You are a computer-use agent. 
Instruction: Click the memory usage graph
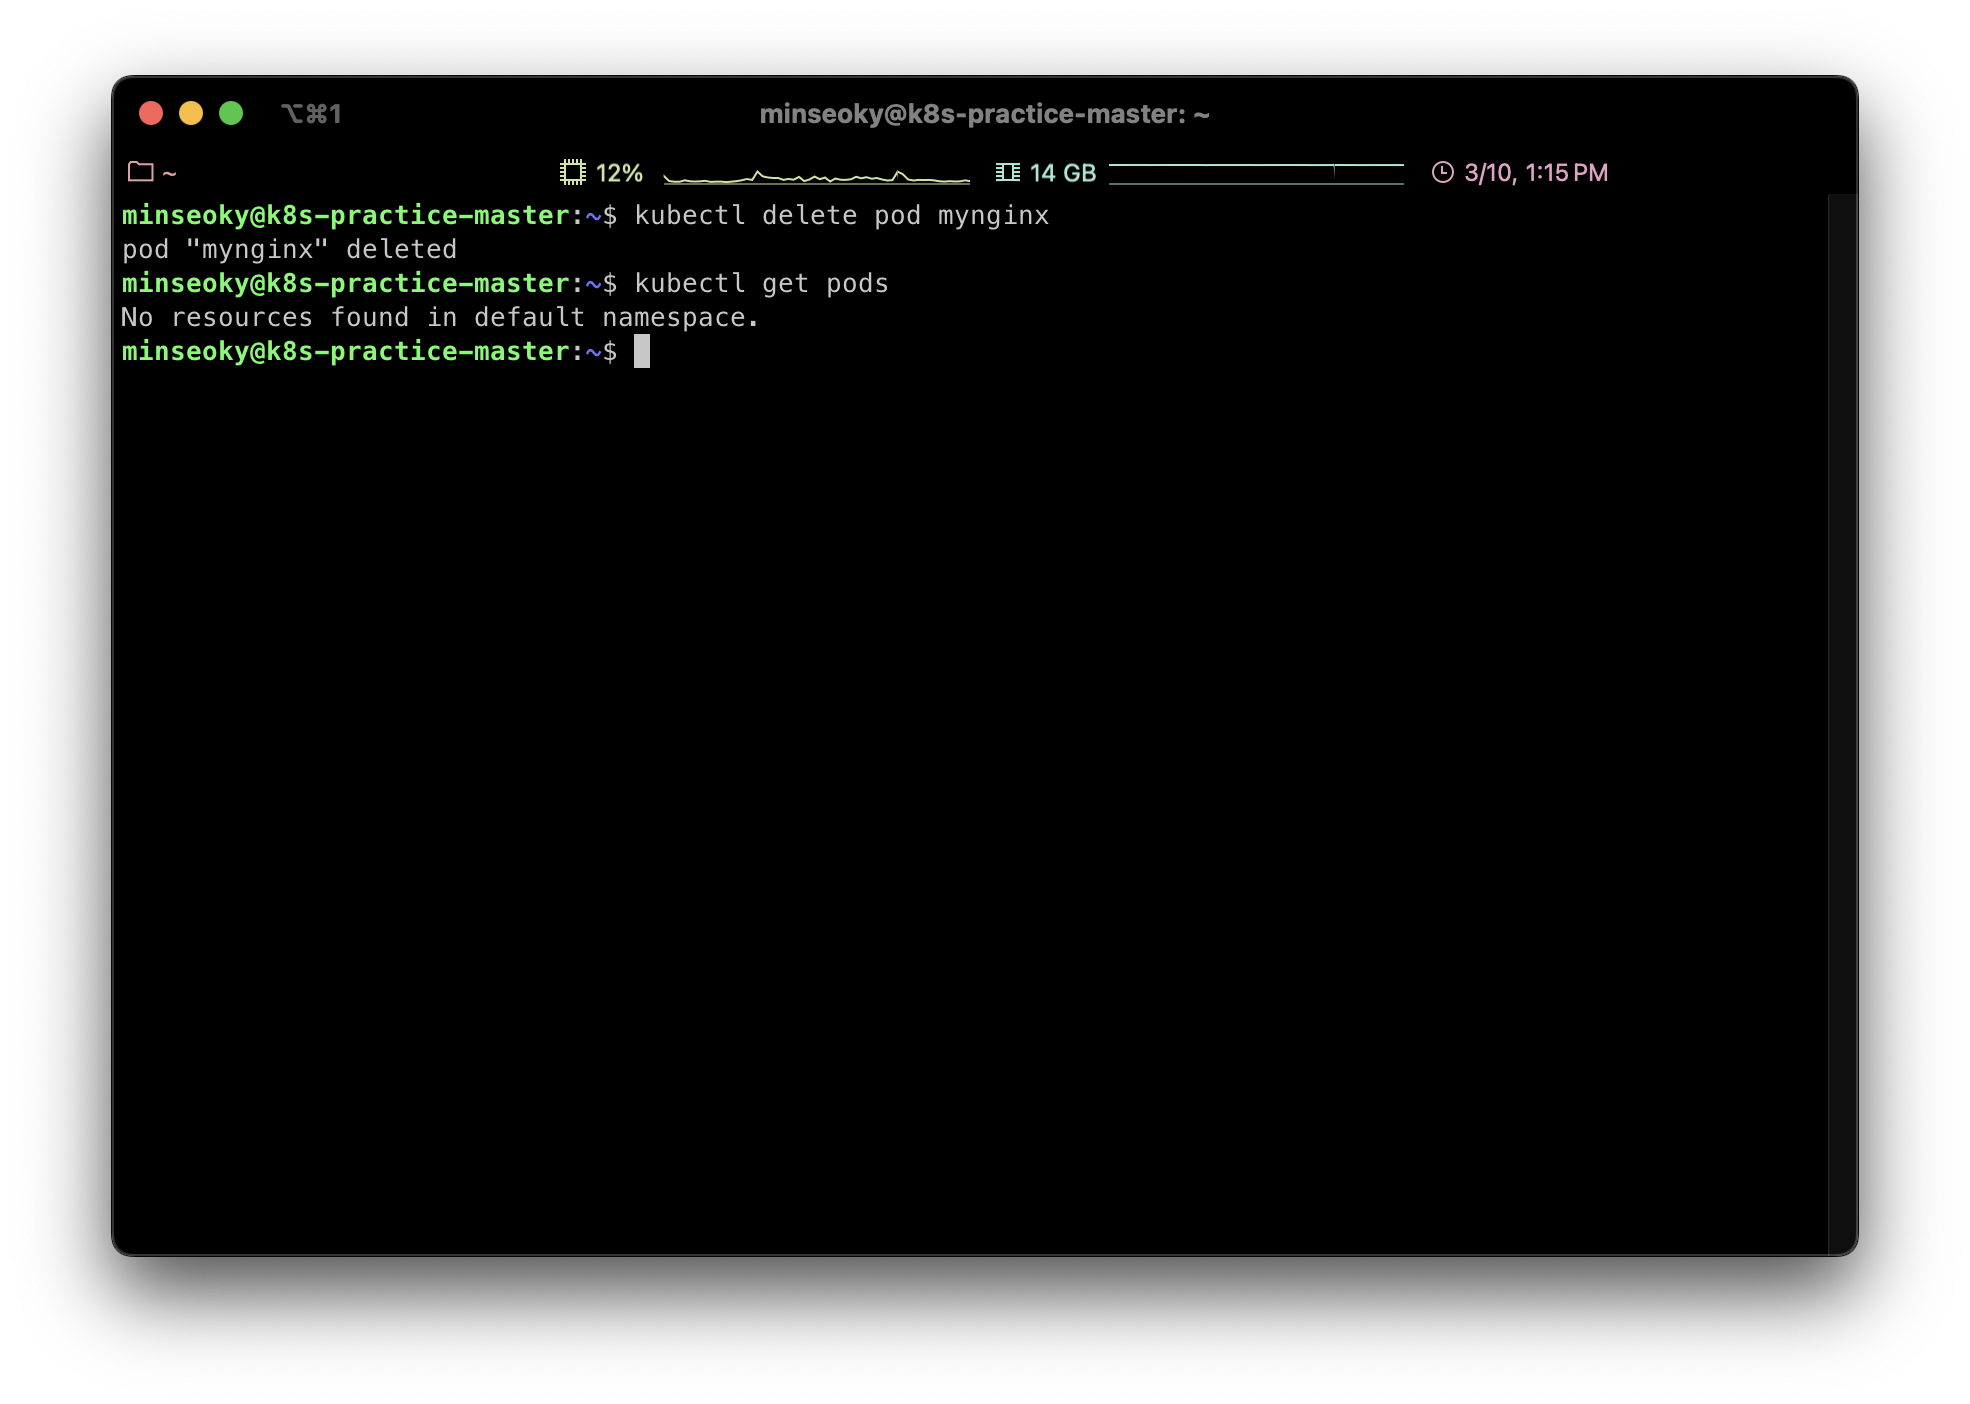click(x=1256, y=173)
